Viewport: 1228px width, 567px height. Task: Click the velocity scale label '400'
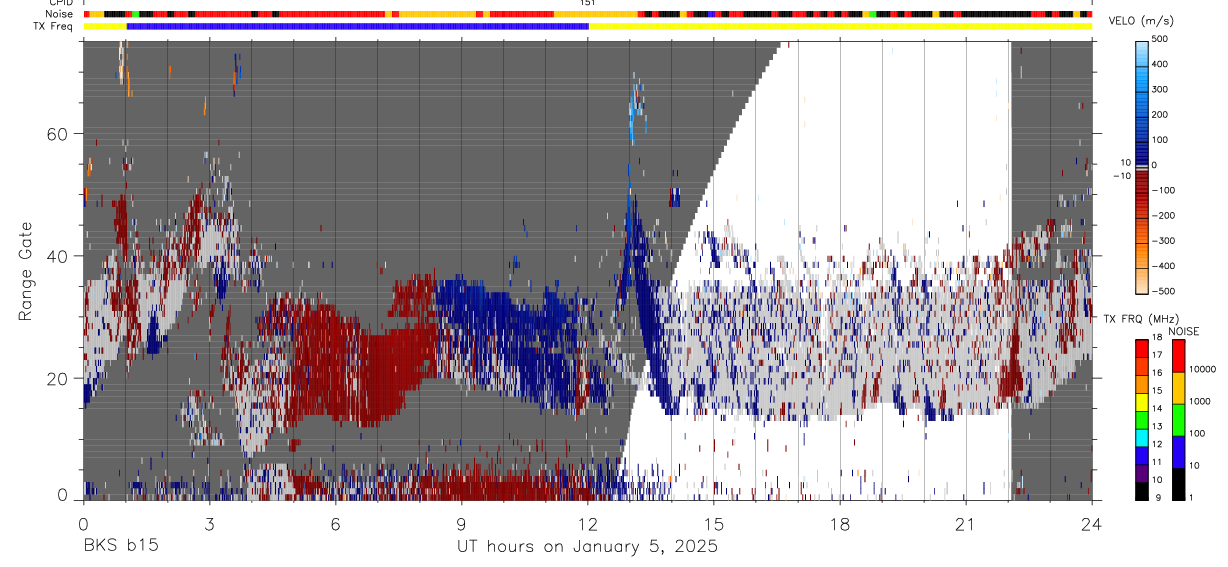tap(1160, 64)
